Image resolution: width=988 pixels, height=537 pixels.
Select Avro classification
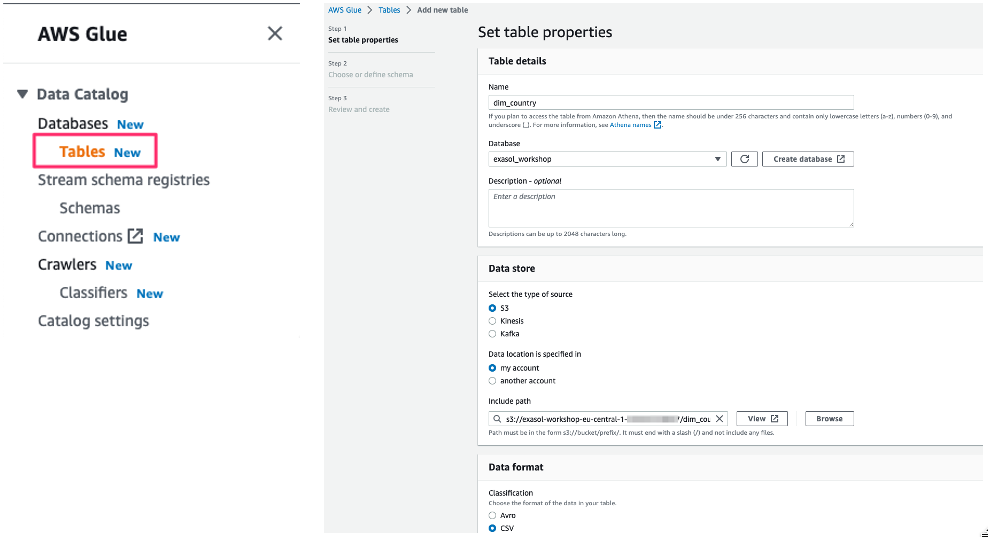pyautogui.click(x=493, y=516)
